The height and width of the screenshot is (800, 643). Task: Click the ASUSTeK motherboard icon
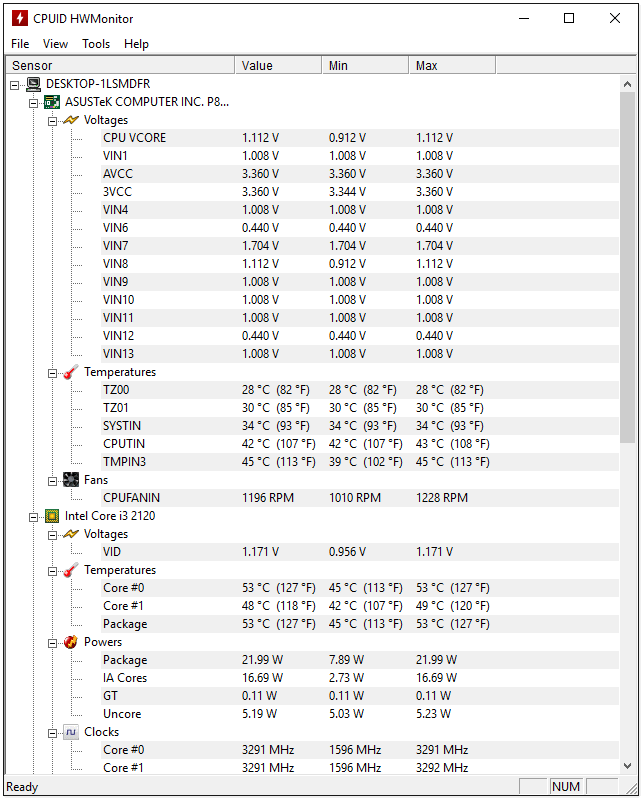[52, 102]
